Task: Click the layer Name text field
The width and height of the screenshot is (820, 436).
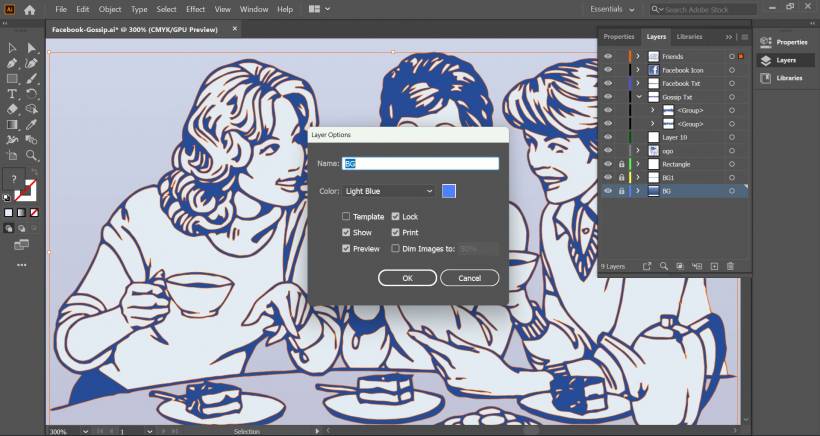Action: [x=420, y=163]
